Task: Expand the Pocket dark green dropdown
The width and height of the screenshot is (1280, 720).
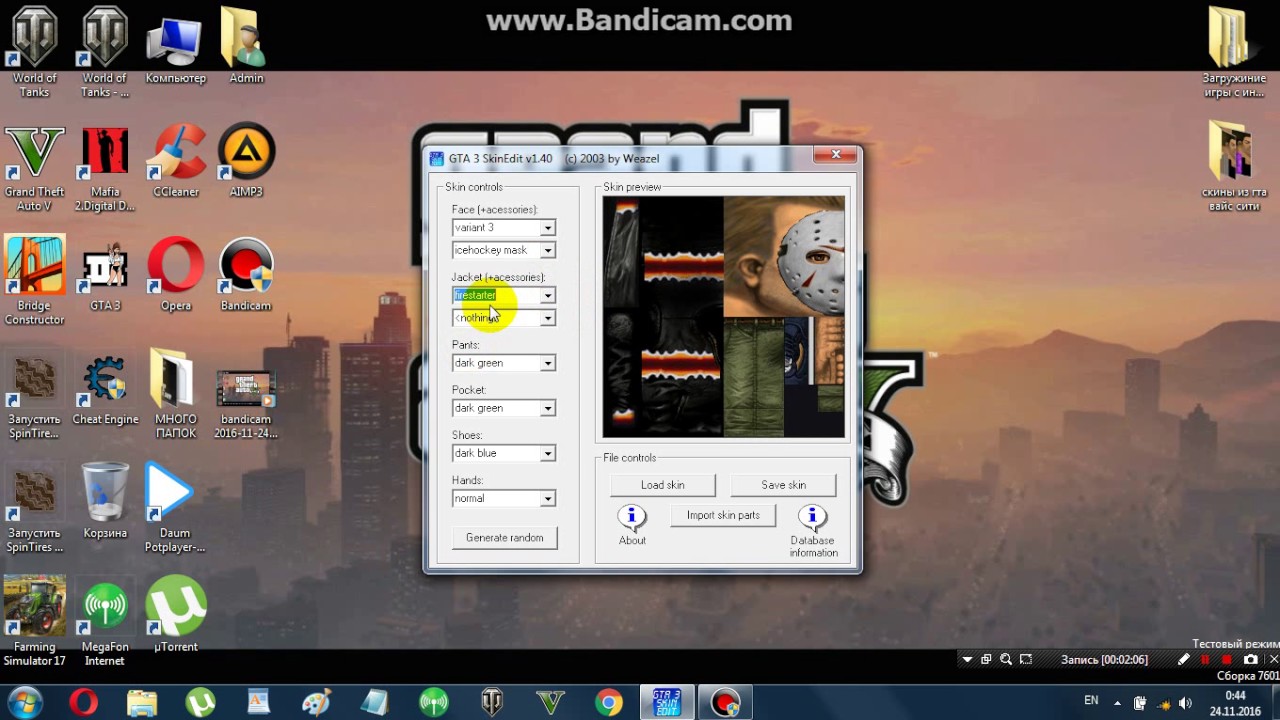Action: click(x=547, y=408)
